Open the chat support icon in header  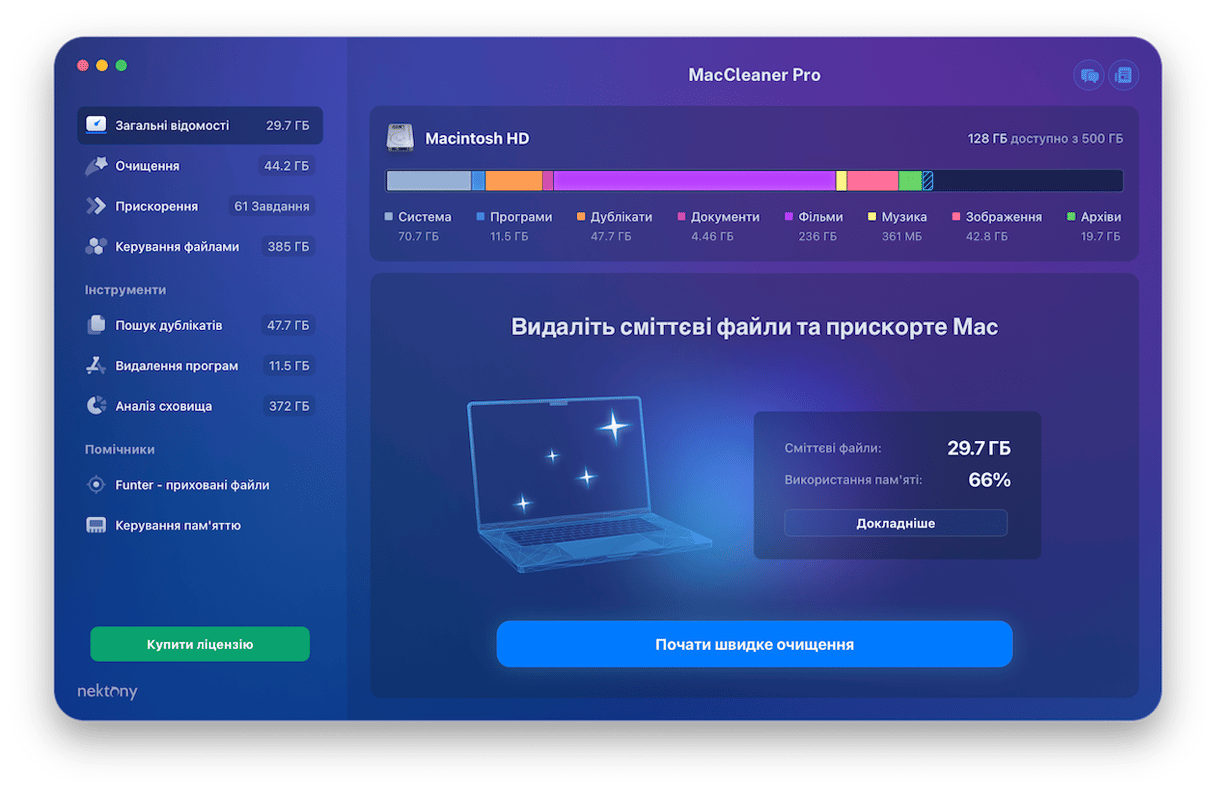click(1089, 75)
